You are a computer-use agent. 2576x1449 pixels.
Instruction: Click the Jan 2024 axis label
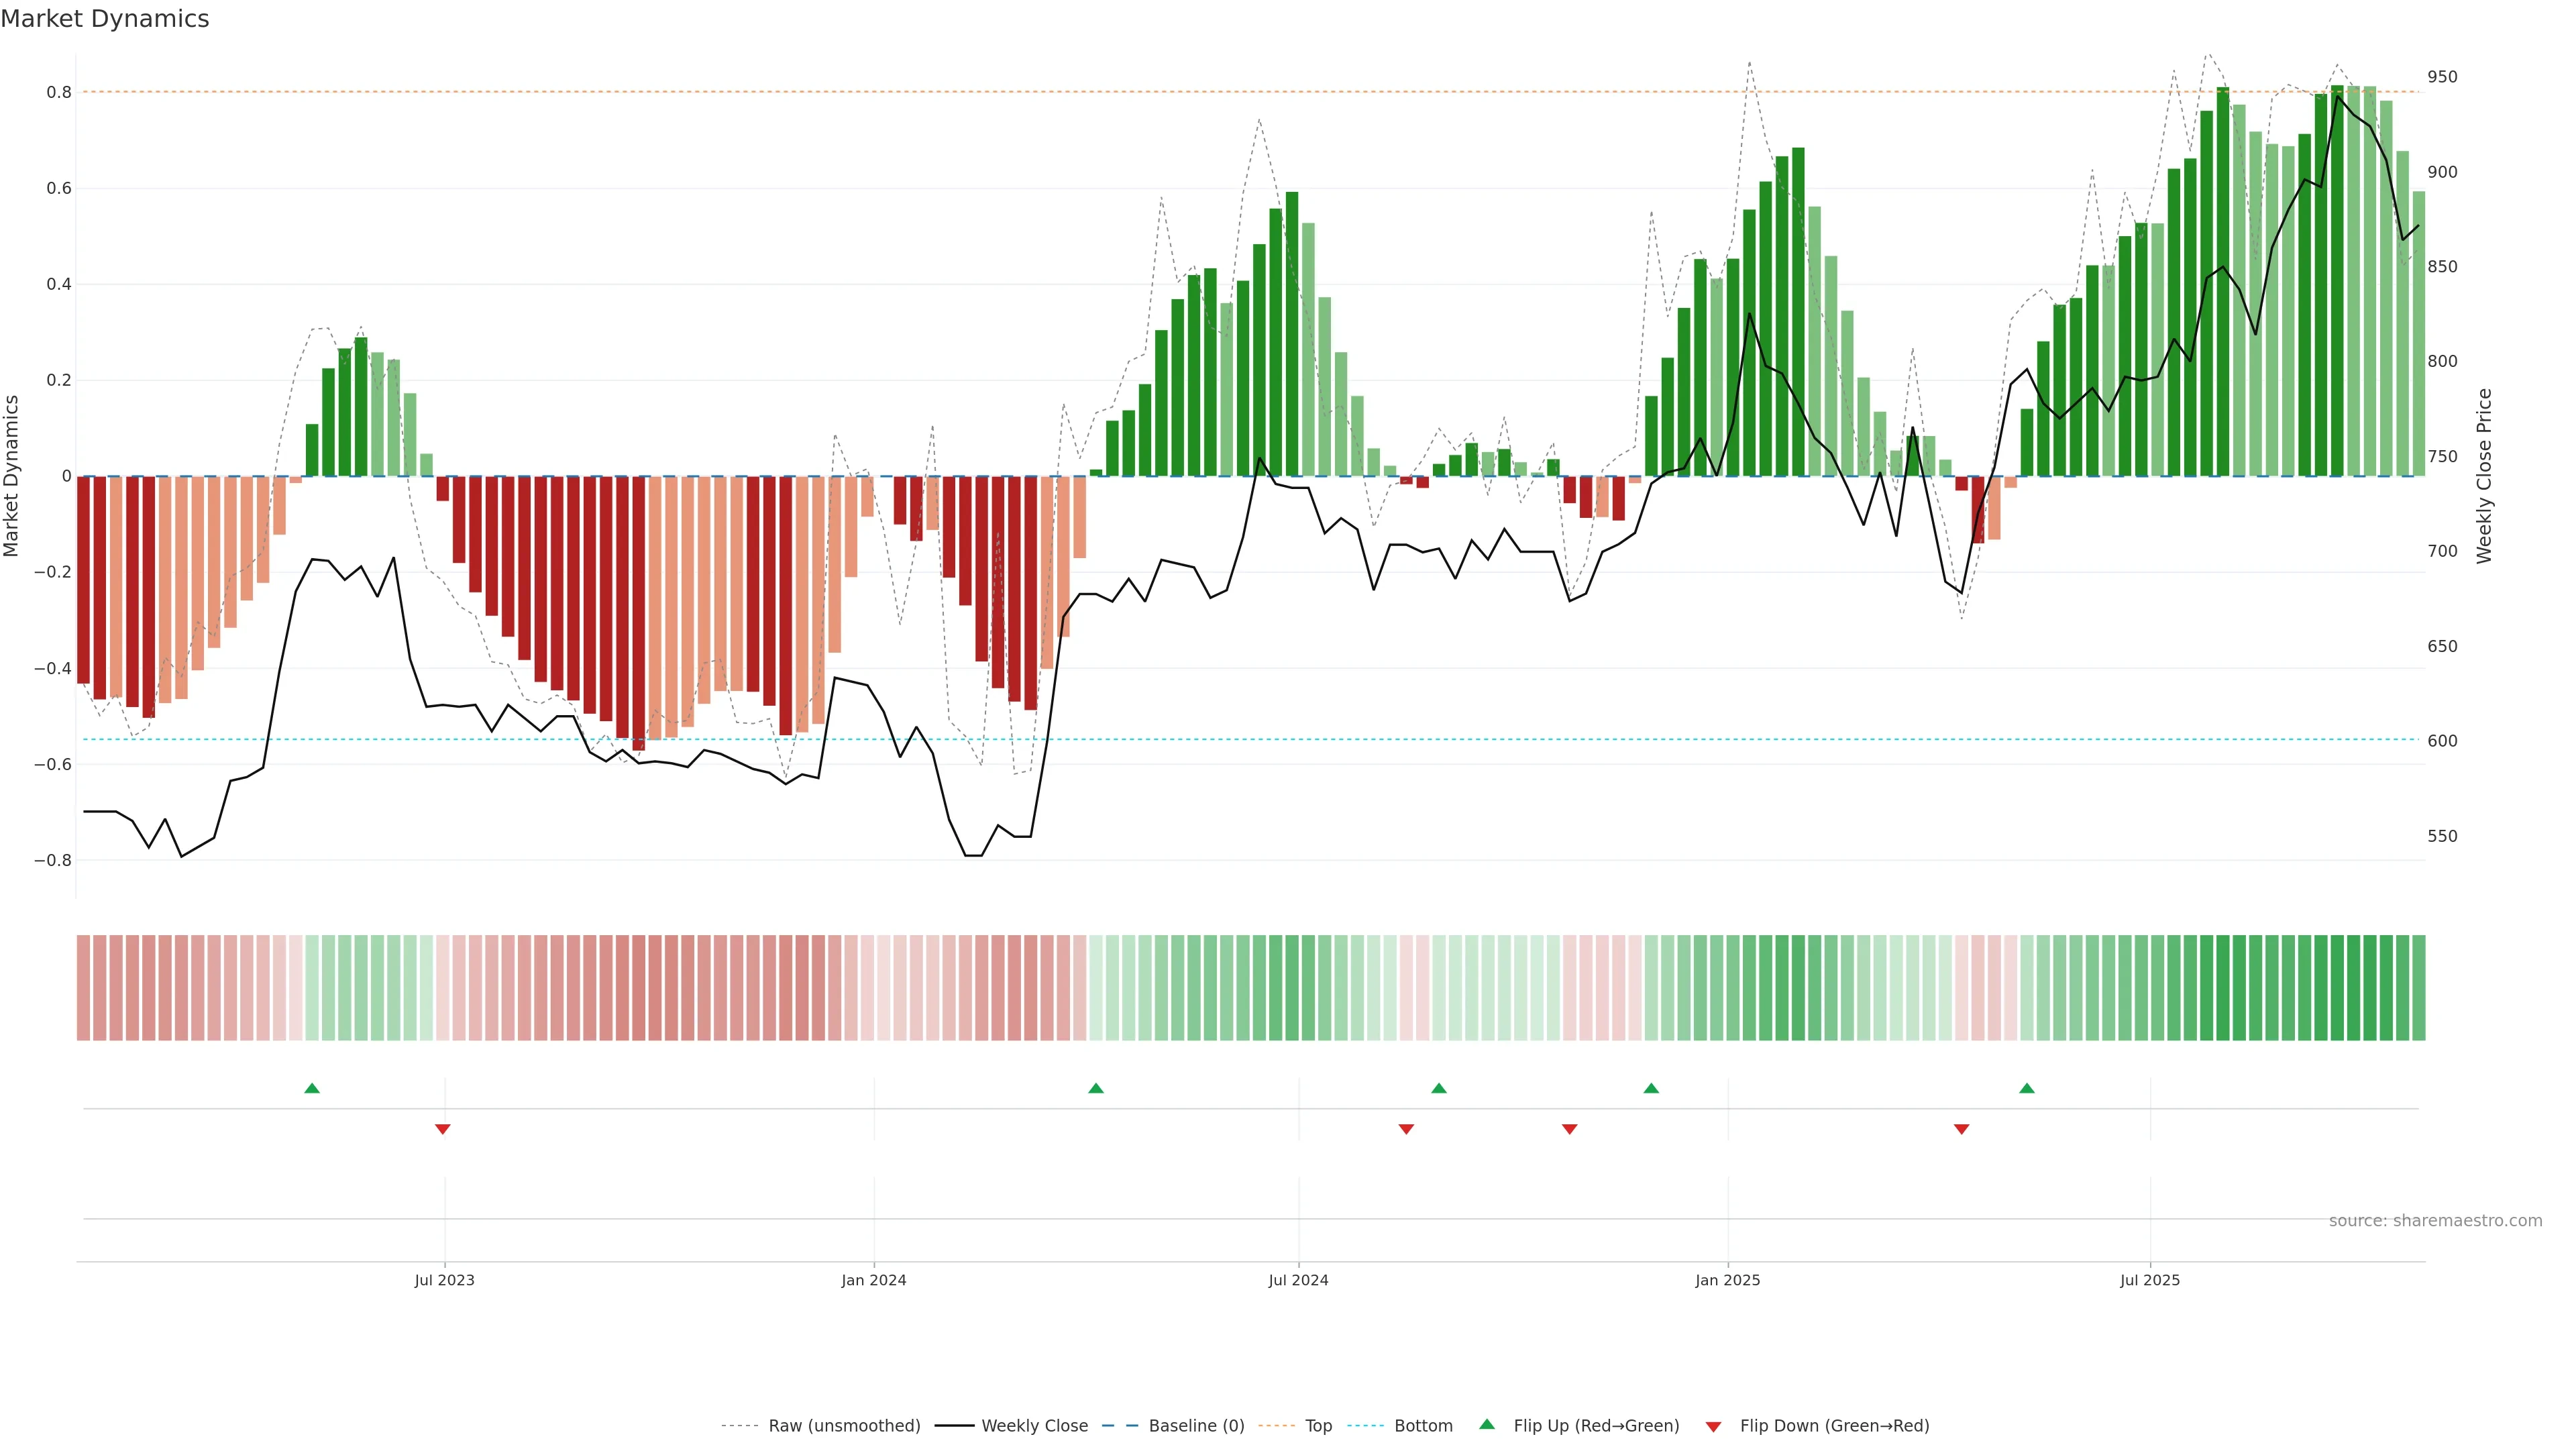pyautogui.click(x=873, y=1280)
